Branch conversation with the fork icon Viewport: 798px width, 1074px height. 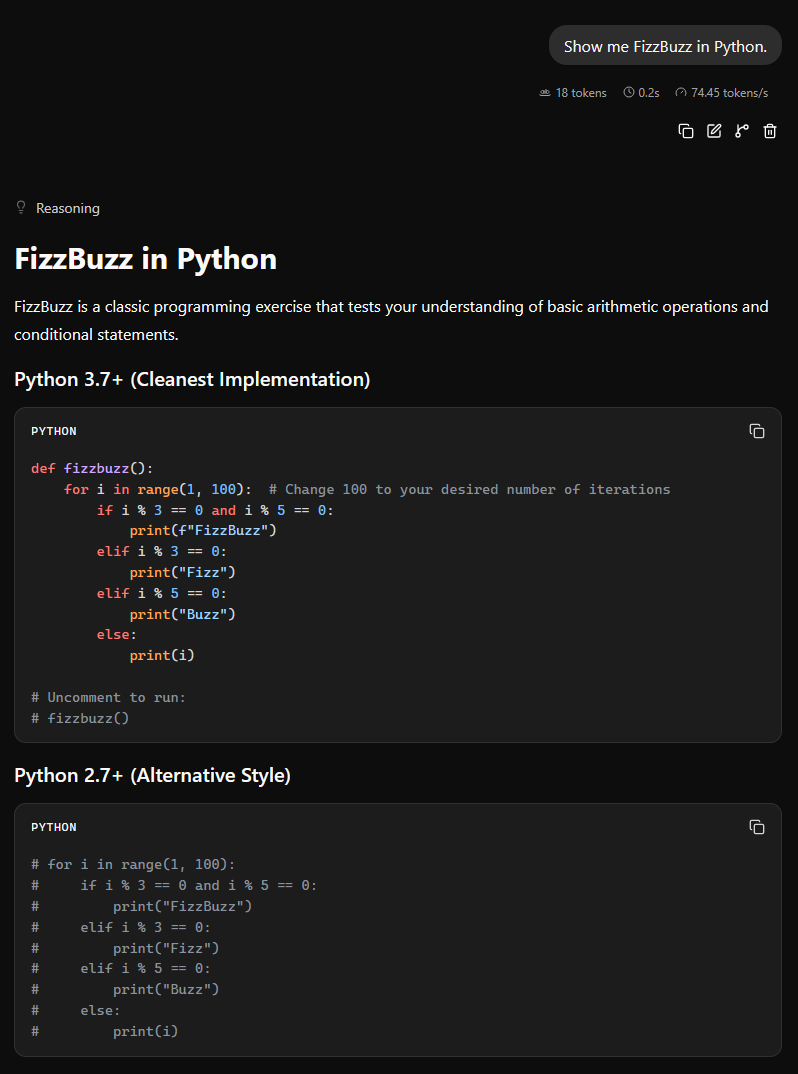(x=742, y=131)
